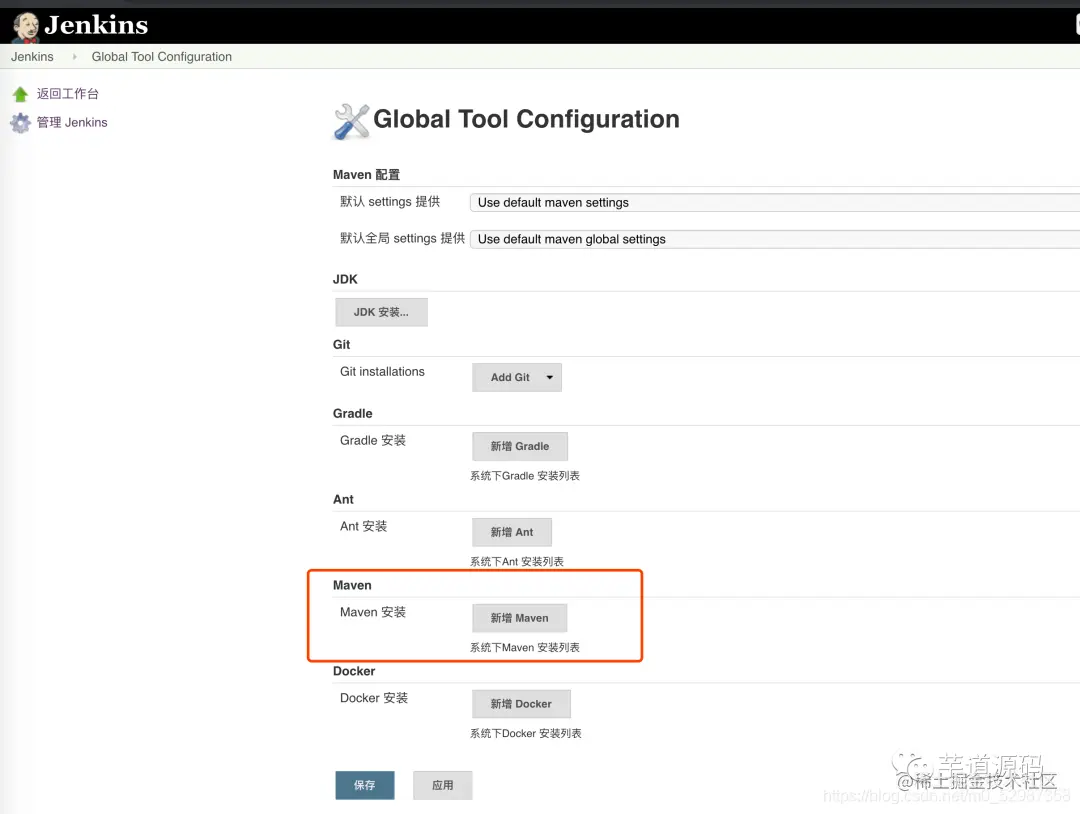Click the Maven 配置 section header

(x=366, y=175)
